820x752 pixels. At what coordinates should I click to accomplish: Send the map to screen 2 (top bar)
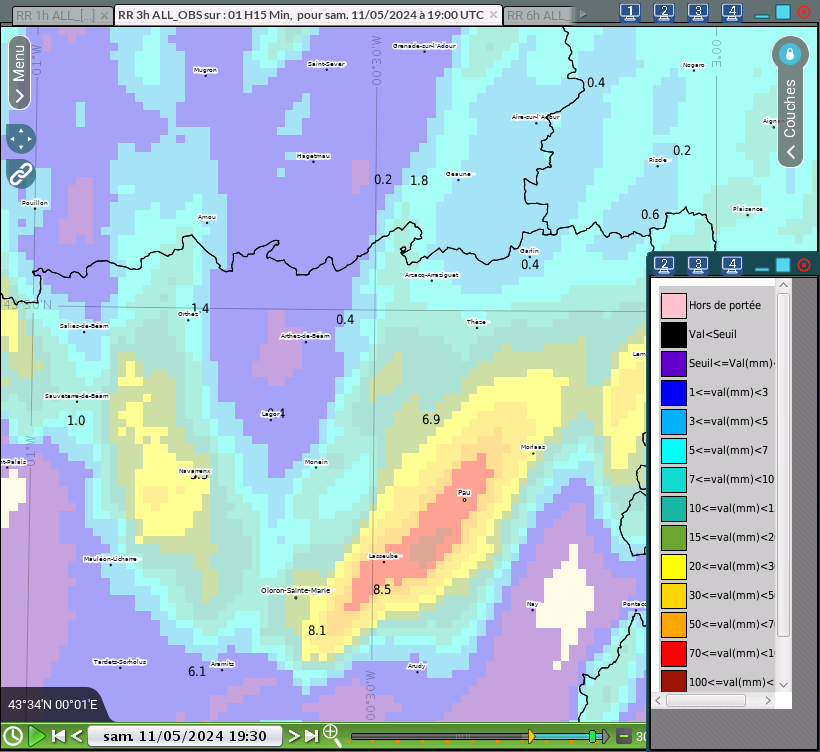pyautogui.click(x=664, y=12)
